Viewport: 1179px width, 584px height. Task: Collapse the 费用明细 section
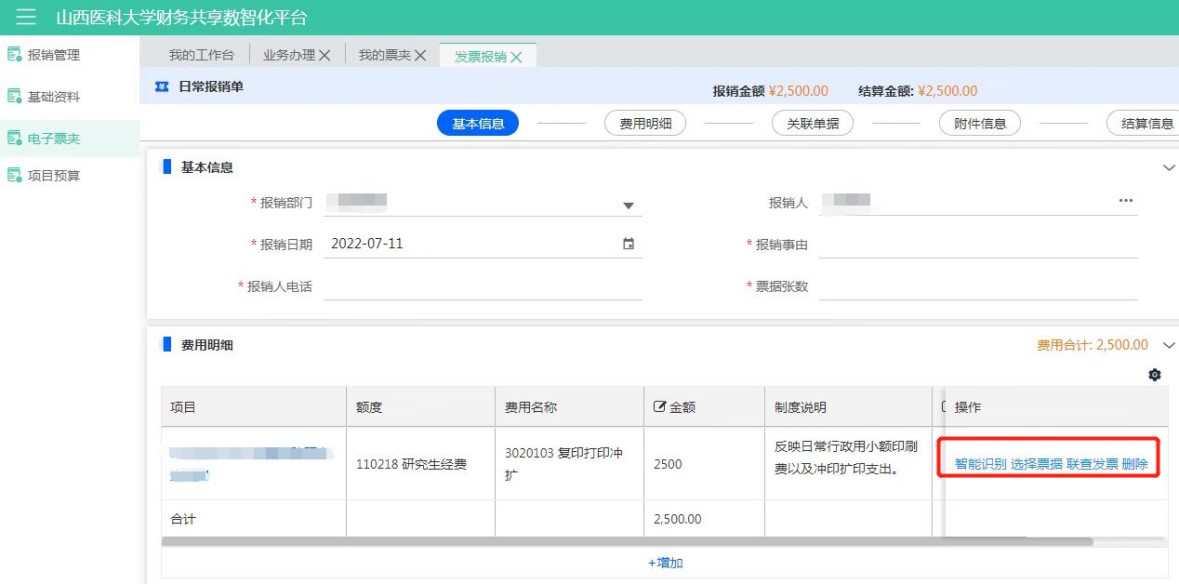click(x=1169, y=345)
